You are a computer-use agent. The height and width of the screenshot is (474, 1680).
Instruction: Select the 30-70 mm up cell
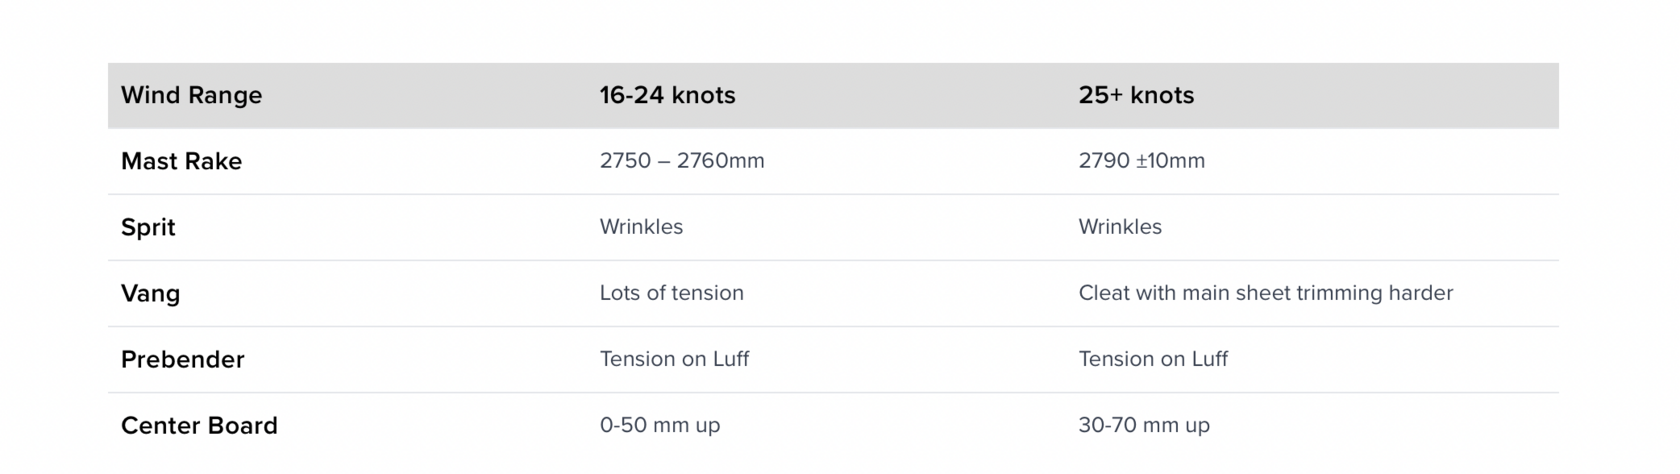point(1144,425)
